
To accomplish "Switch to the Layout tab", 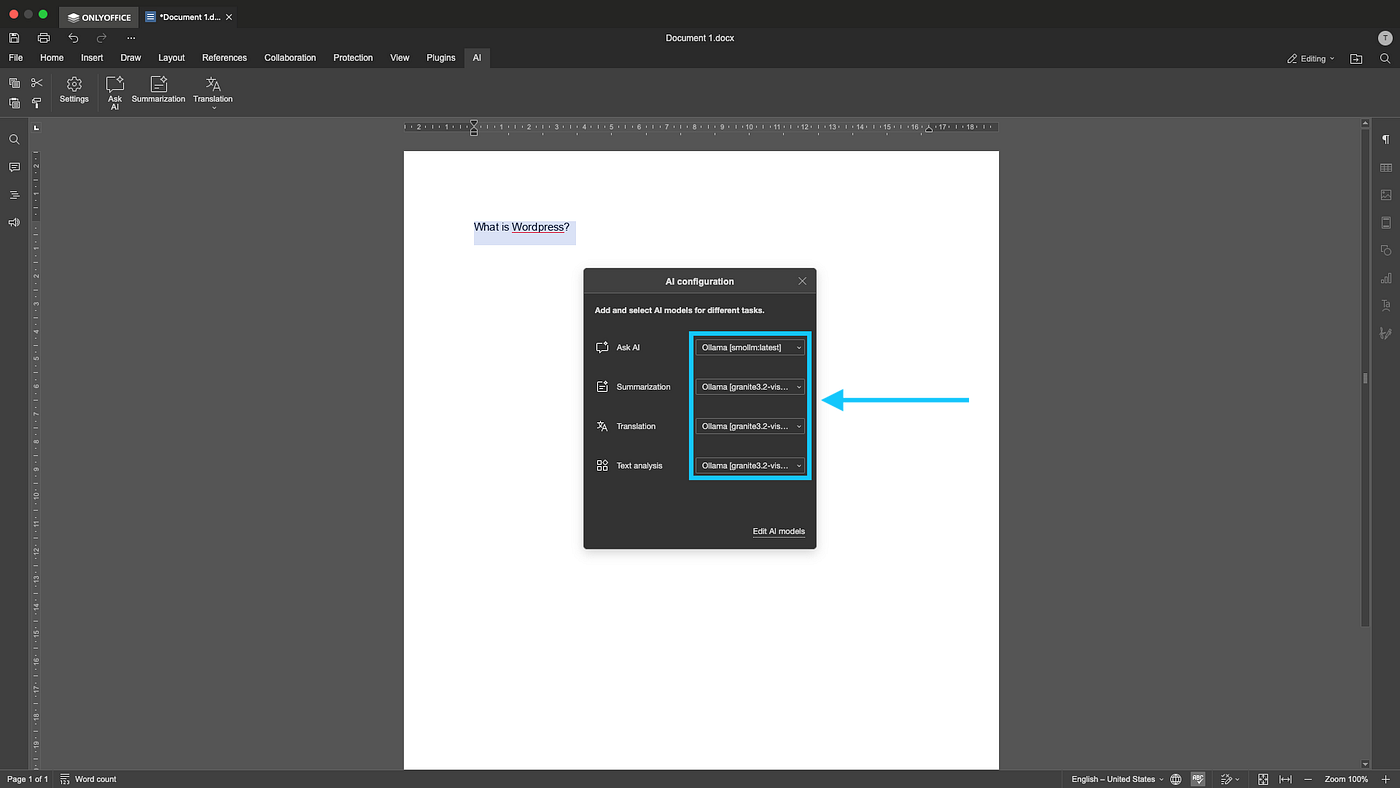I will pos(172,58).
